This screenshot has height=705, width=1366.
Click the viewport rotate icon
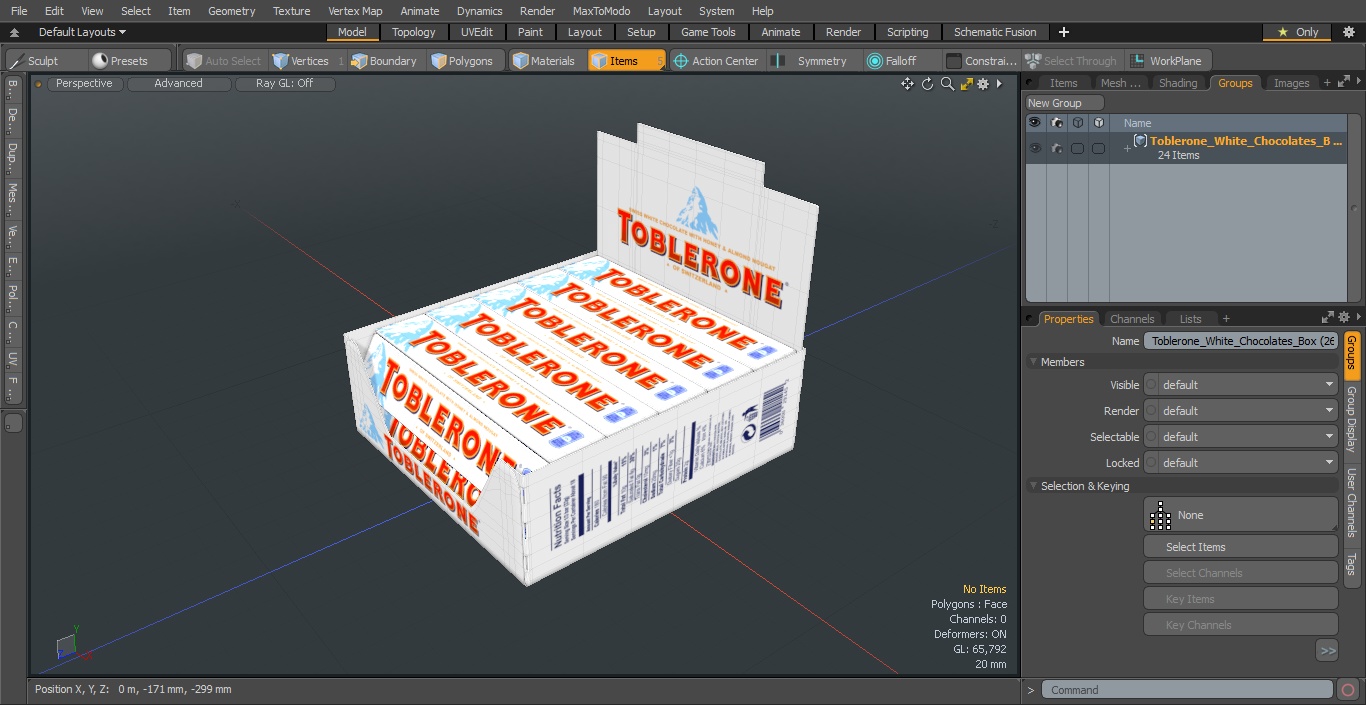pos(927,84)
